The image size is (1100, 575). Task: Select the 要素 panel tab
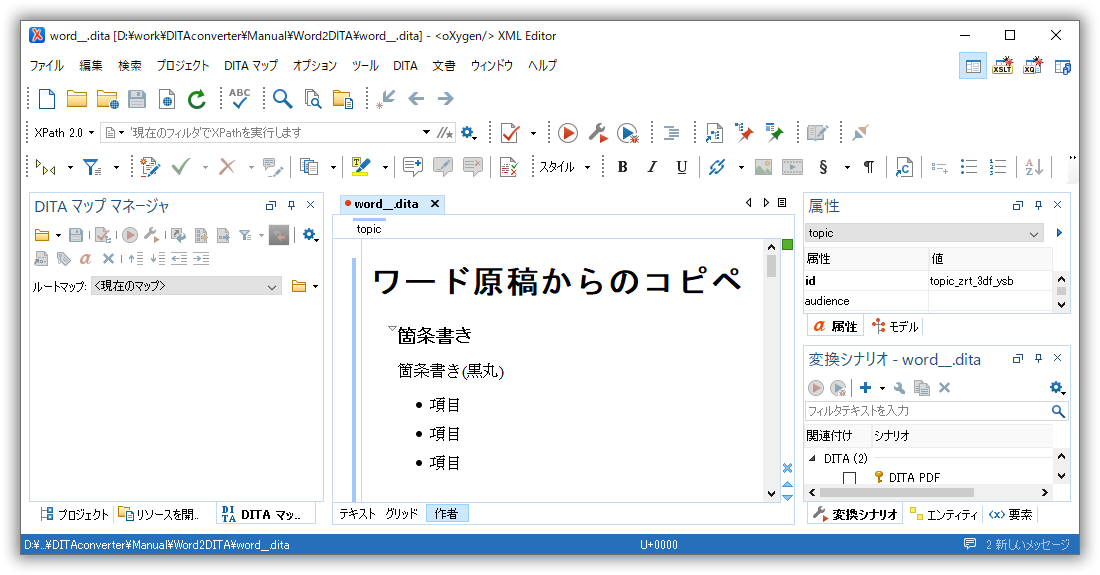click(1010, 515)
